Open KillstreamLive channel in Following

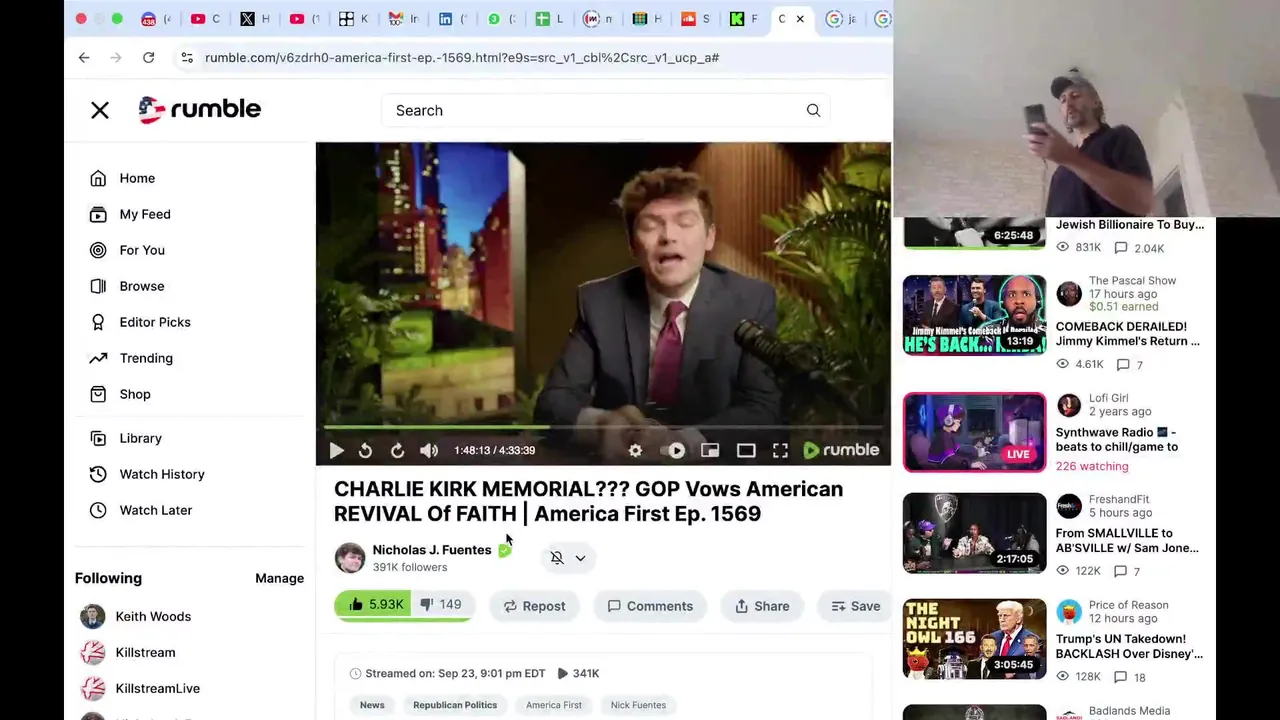pyautogui.click(x=141, y=688)
